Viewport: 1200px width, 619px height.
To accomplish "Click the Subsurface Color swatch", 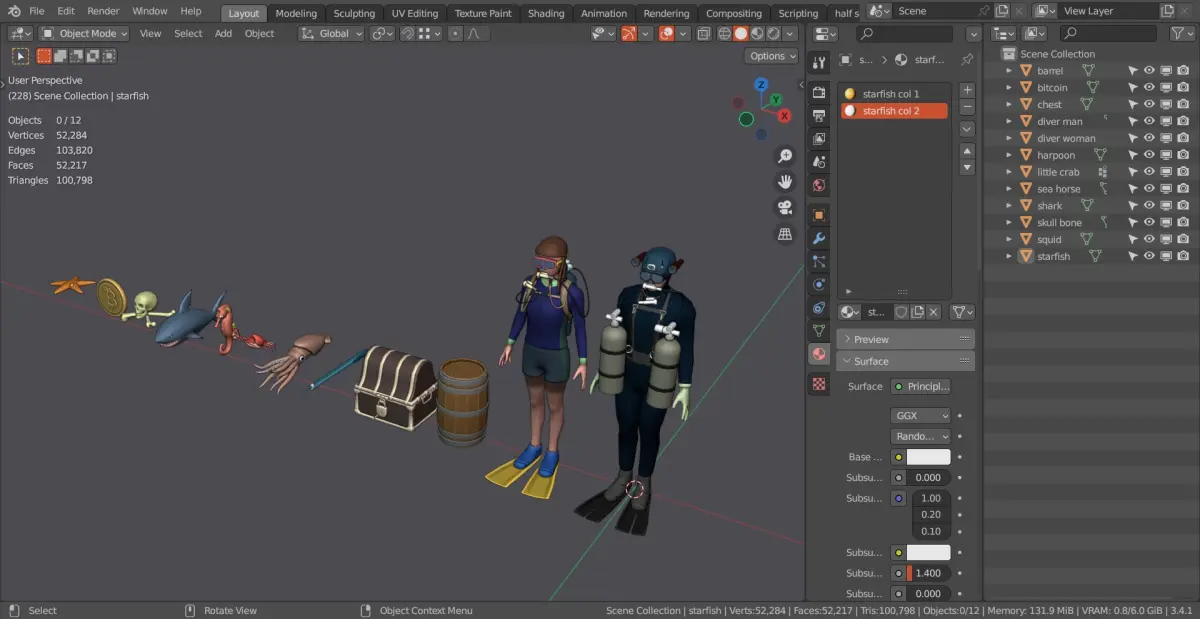I will coord(928,552).
